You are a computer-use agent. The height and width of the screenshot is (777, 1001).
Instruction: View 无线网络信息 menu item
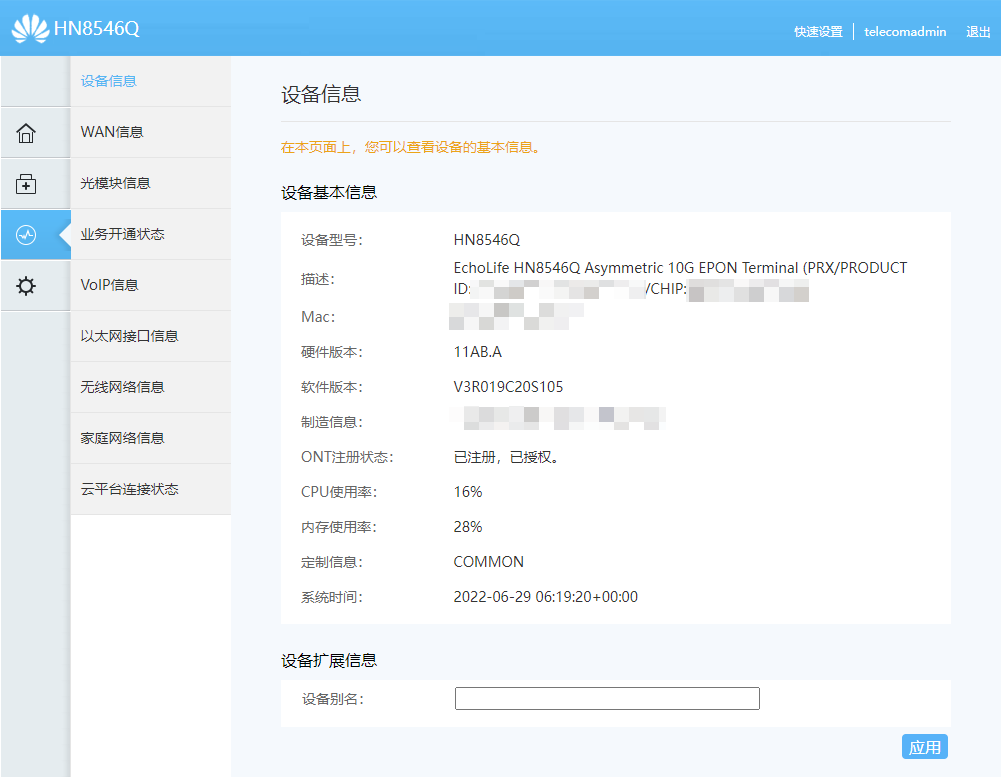[122, 387]
